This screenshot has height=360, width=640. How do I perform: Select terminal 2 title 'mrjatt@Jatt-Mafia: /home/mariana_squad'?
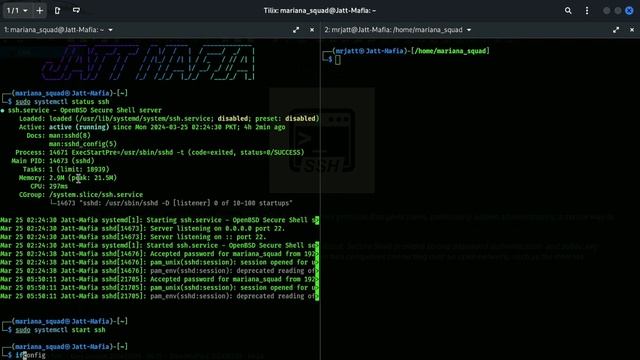[393, 30]
